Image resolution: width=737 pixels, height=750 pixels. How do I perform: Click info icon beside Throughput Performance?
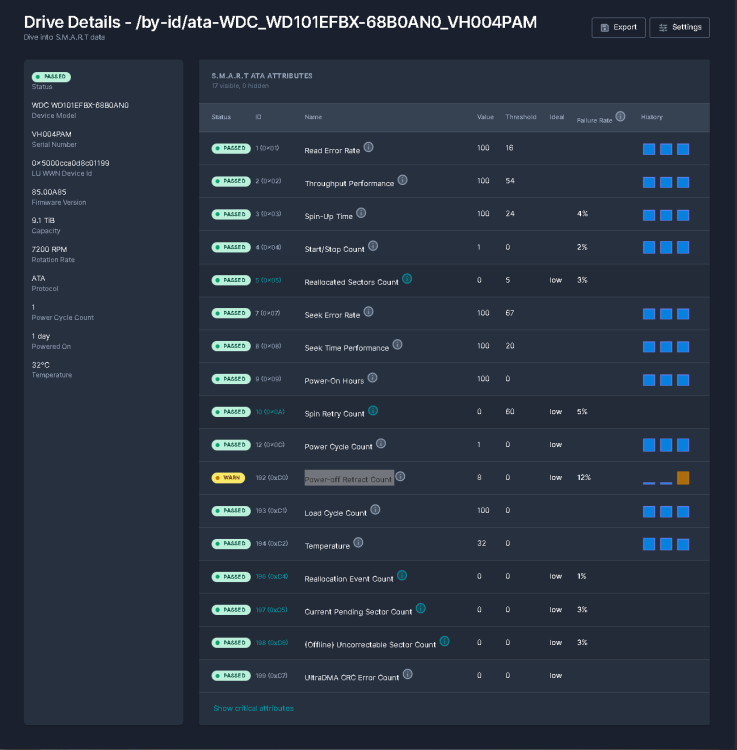point(403,180)
